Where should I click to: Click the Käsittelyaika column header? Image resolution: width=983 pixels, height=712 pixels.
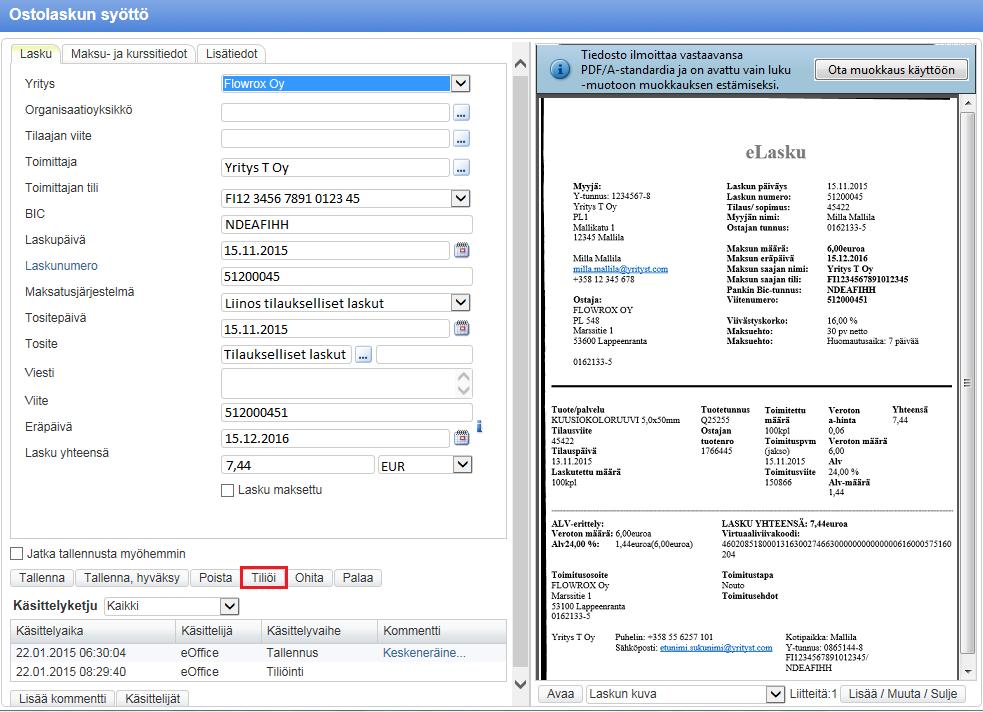pos(93,631)
